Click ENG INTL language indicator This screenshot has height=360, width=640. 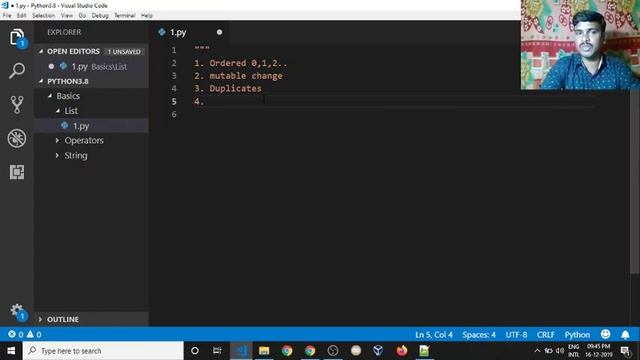pos(573,351)
